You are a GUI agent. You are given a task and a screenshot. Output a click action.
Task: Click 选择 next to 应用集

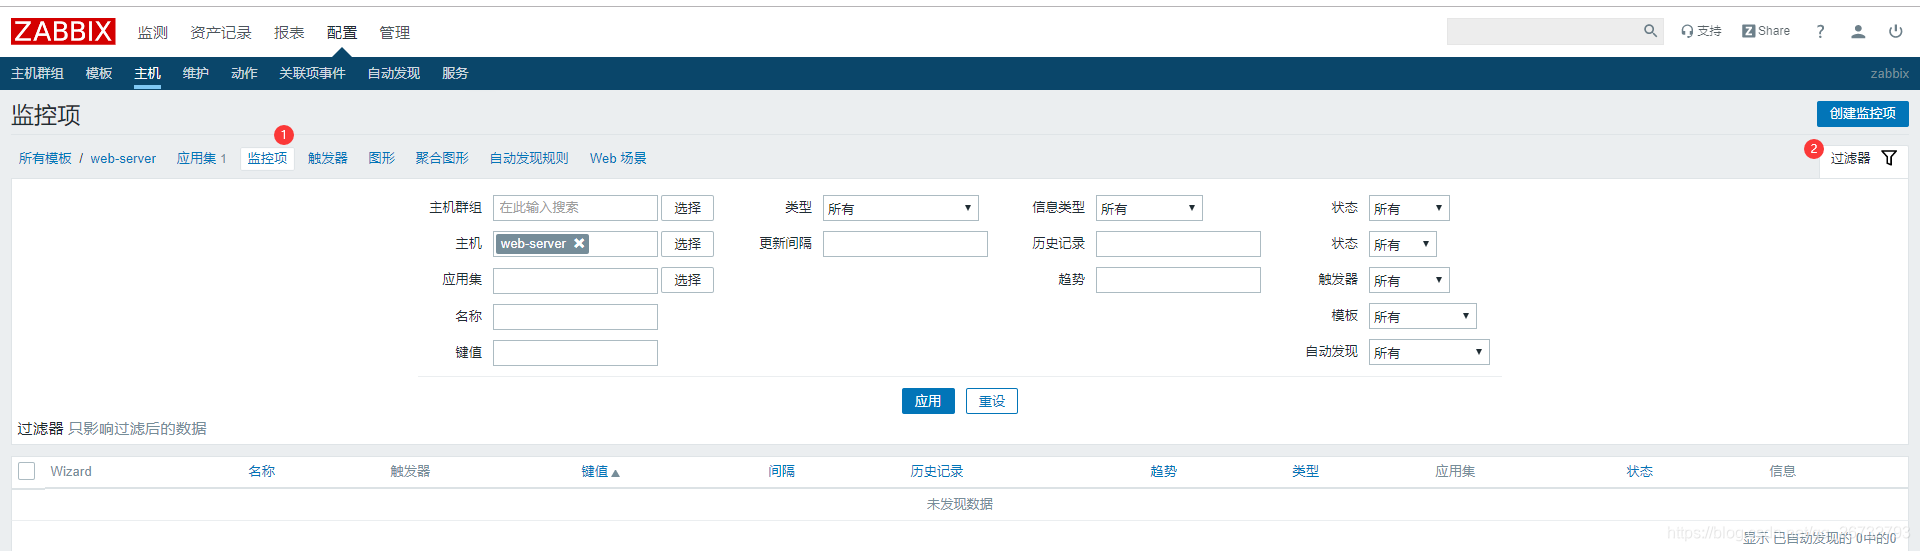[687, 280]
